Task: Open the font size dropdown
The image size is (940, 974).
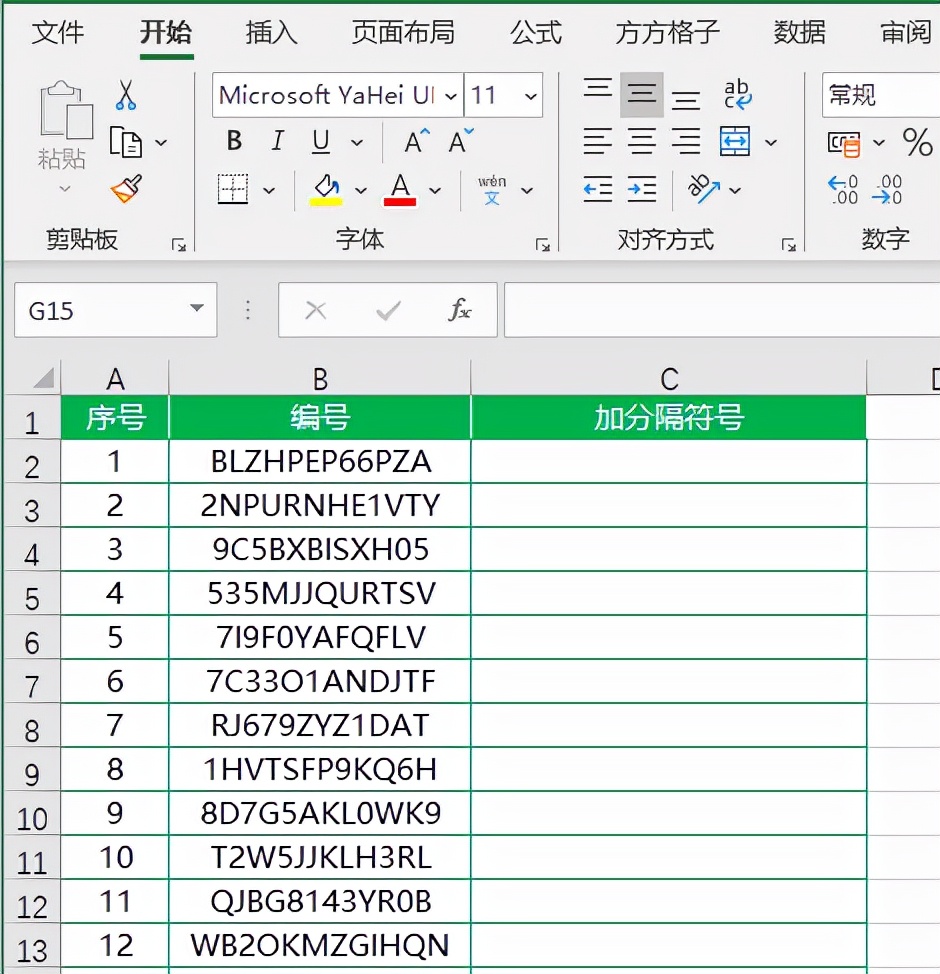Action: (x=531, y=96)
